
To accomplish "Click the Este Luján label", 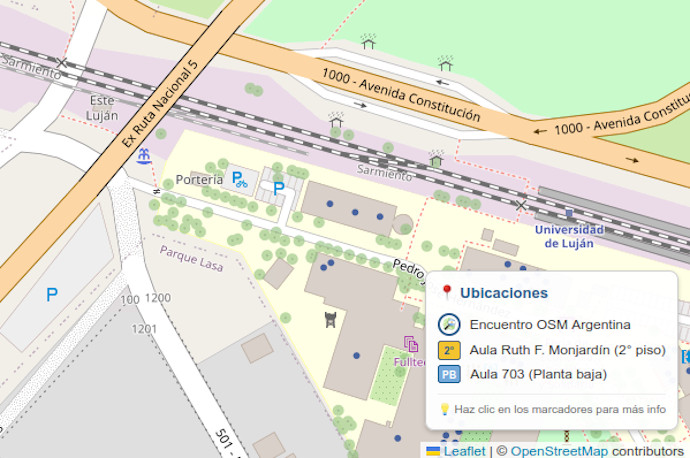I will coord(102,108).
